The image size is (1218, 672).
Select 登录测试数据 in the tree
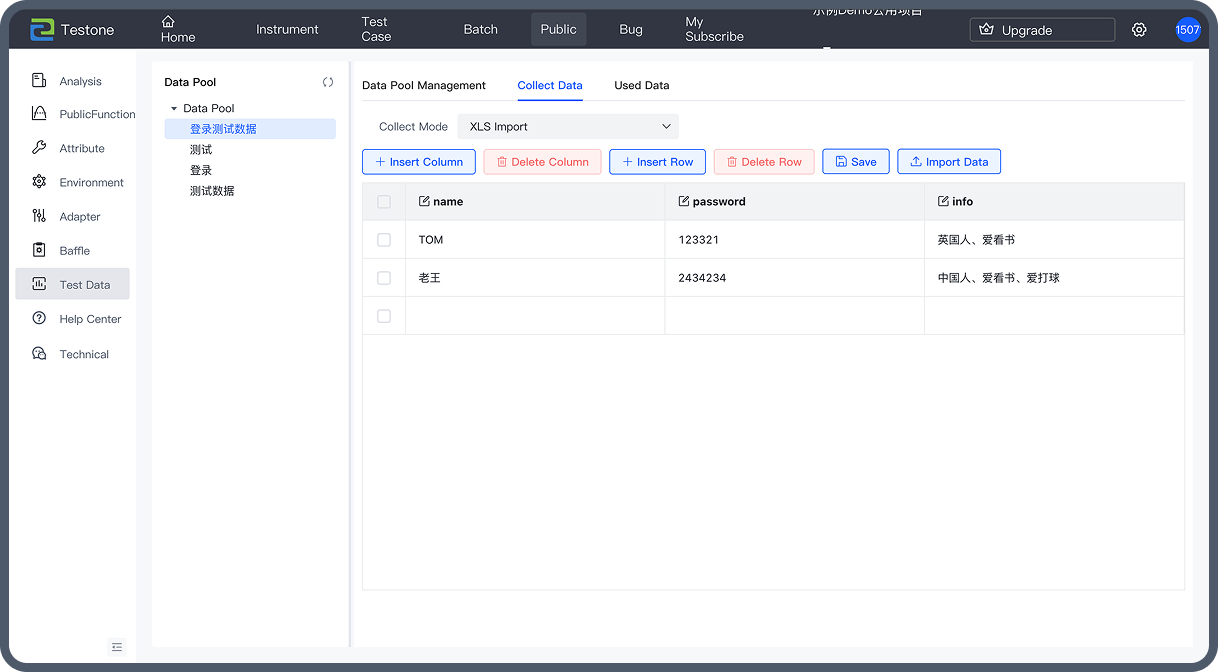click(223, 129)
